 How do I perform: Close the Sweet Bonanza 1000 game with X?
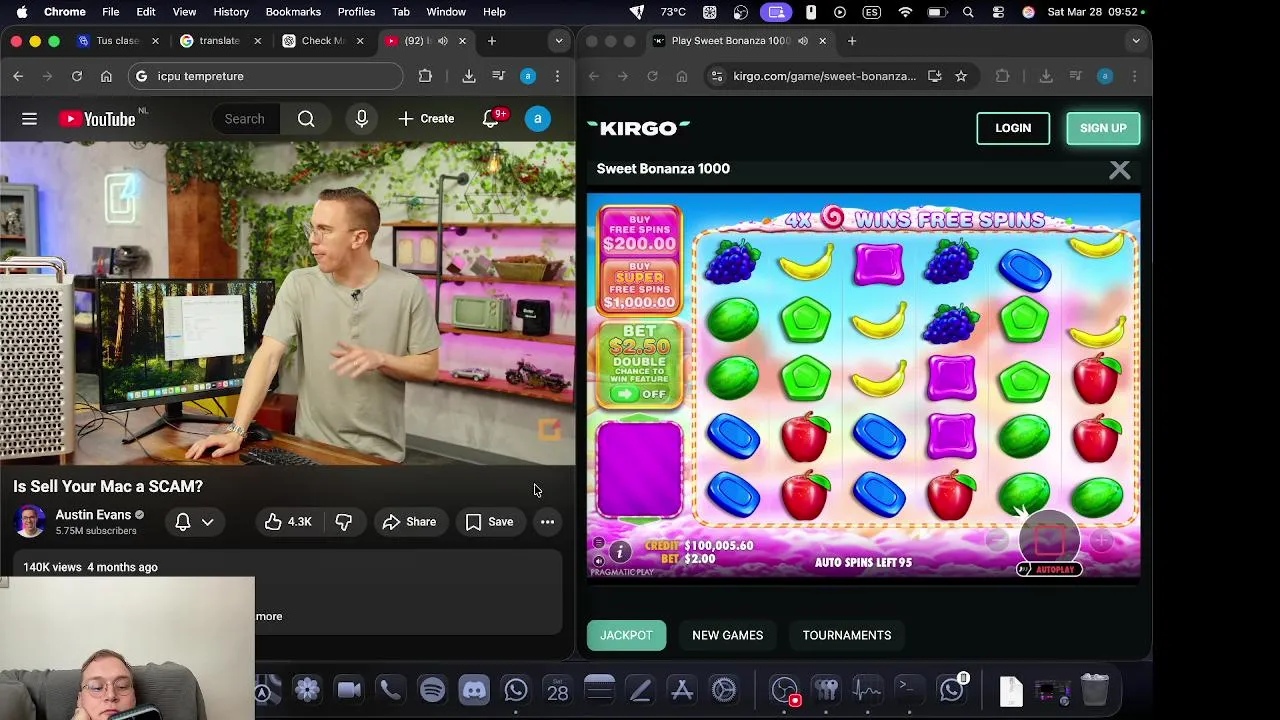tap(1119, 170)
